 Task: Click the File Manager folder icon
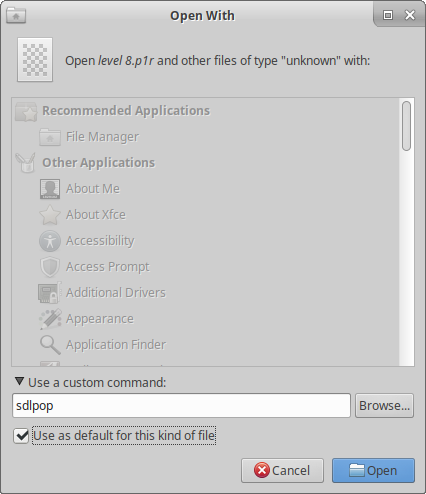[50, 137]
